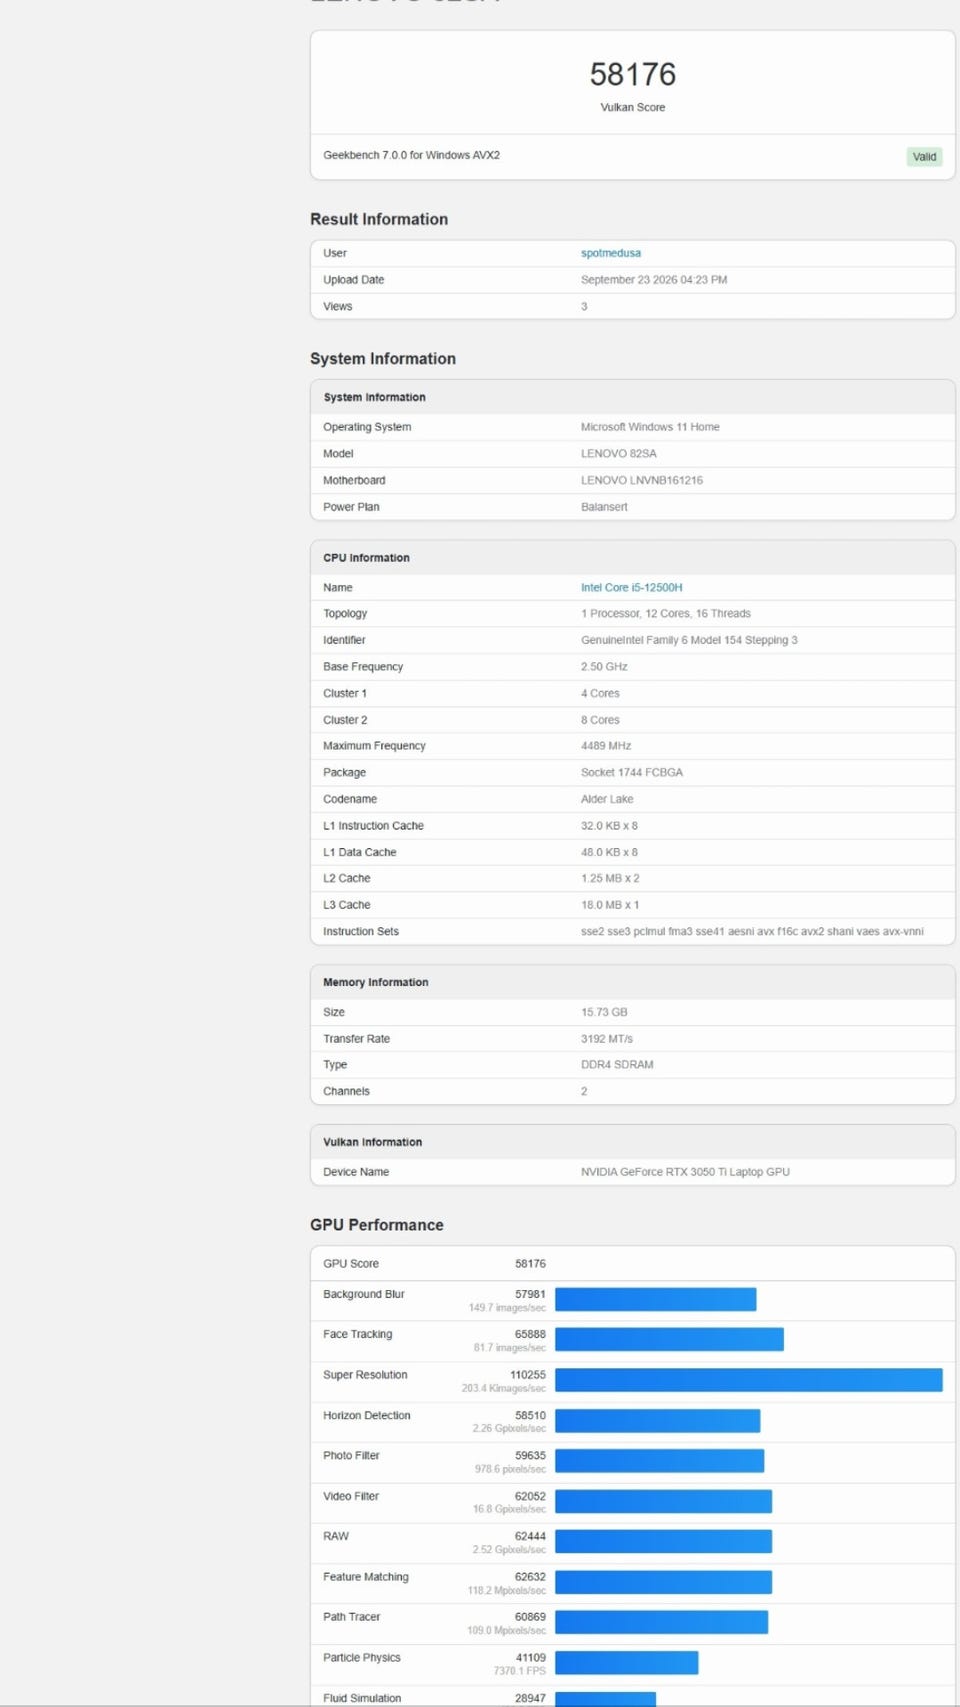Screen dimensions: 960x1707
Task: Click the Face Tracking score 65888
Action: pos(530,1334)
